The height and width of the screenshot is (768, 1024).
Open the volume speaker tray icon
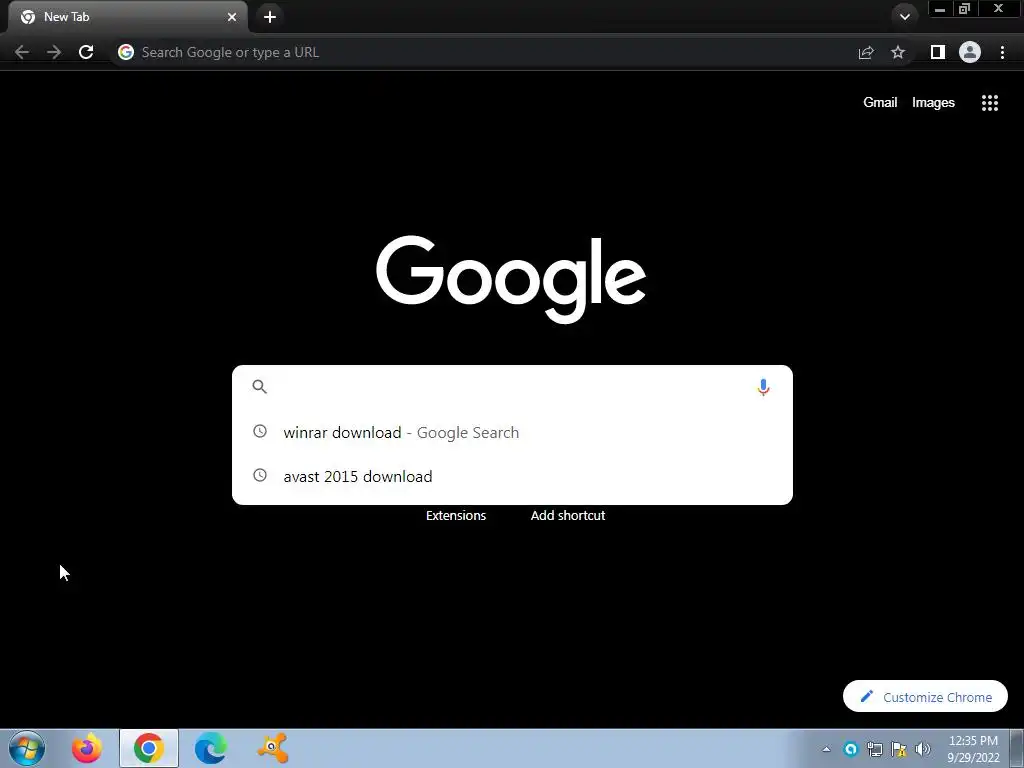tap(923, 749)
